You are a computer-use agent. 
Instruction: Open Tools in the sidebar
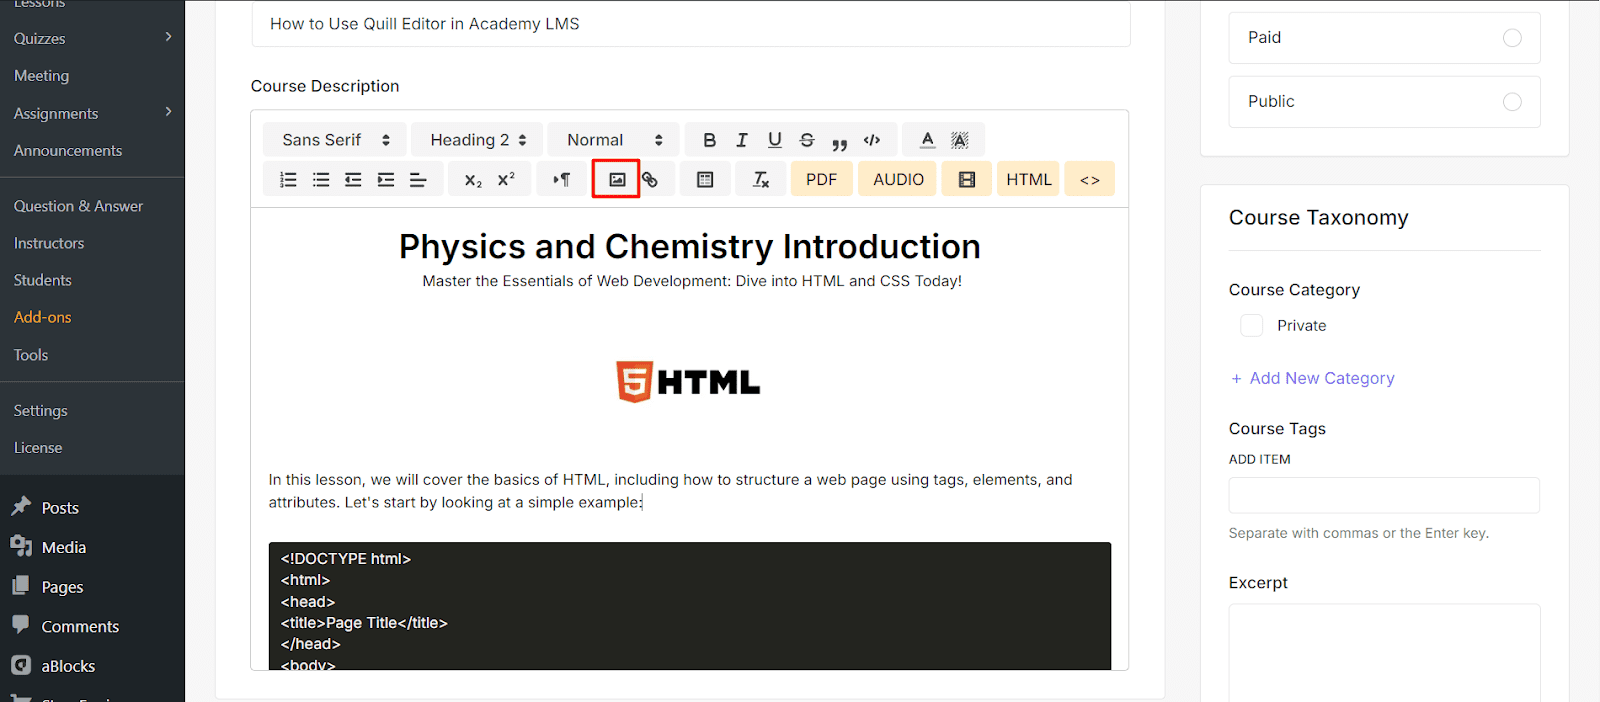coord(31,355)
